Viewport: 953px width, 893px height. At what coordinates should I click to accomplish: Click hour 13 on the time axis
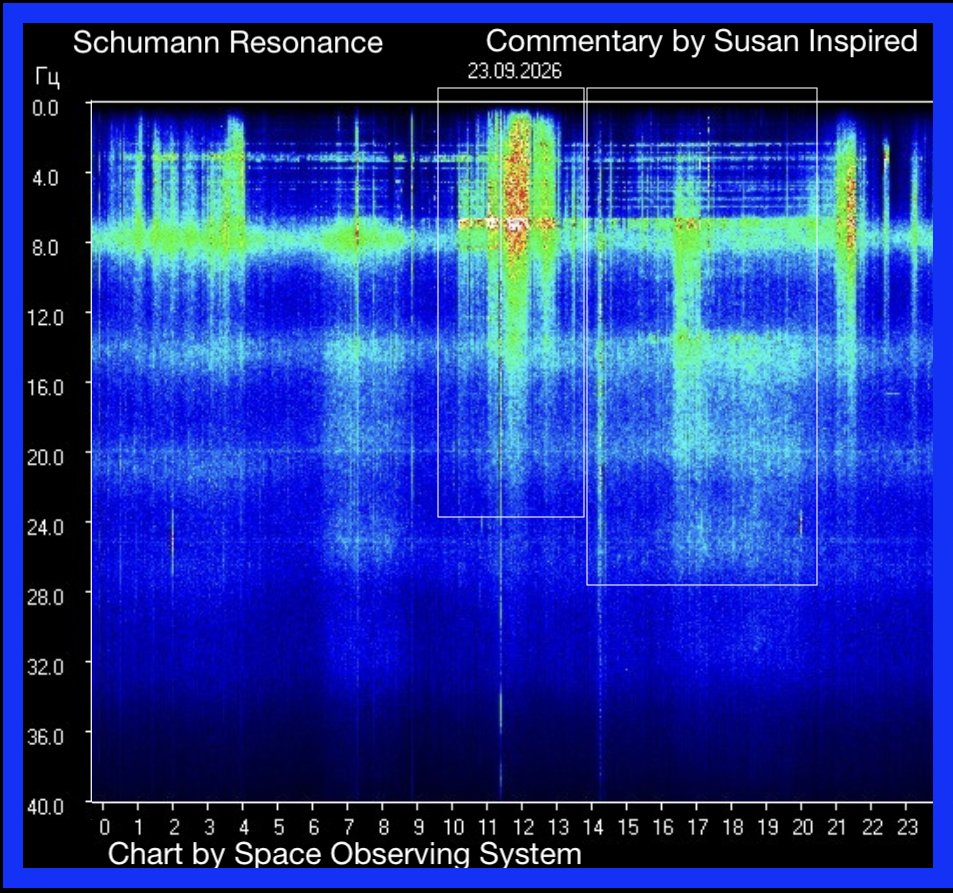pyautogui.click(x=559, y=827)
